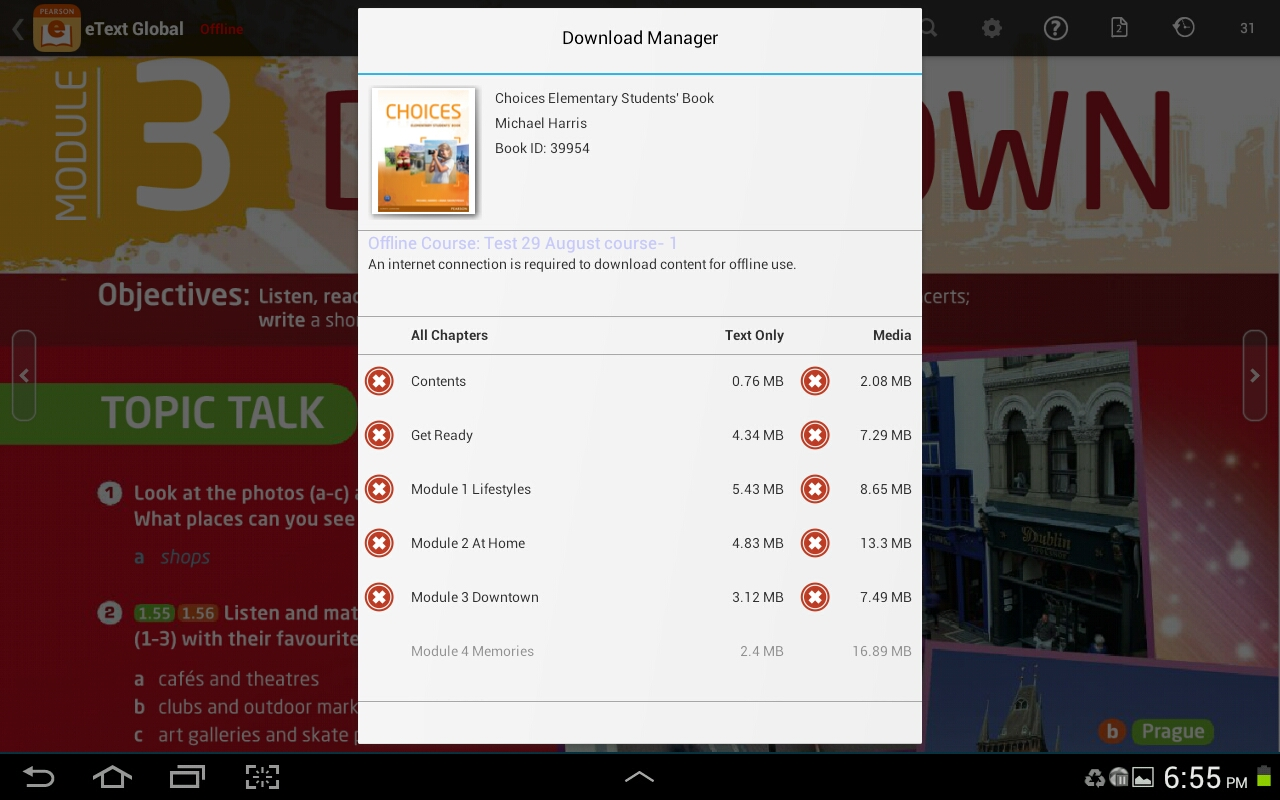Tap the screenshot capture icon in navigation bar
The image size is (1280, 800).
(x=262, y=777)
